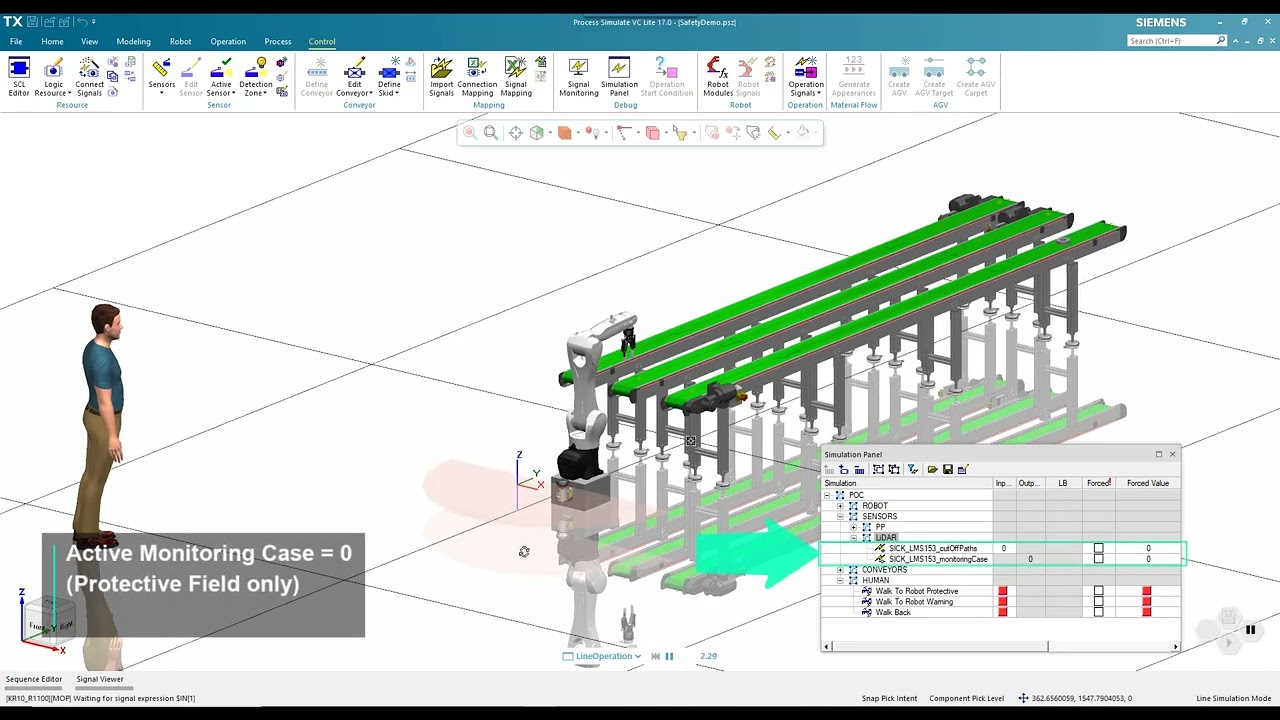Screen dimensions: 1280x720
Task: Switch to the Robot ribbon tab
Action: pos(180,41)
